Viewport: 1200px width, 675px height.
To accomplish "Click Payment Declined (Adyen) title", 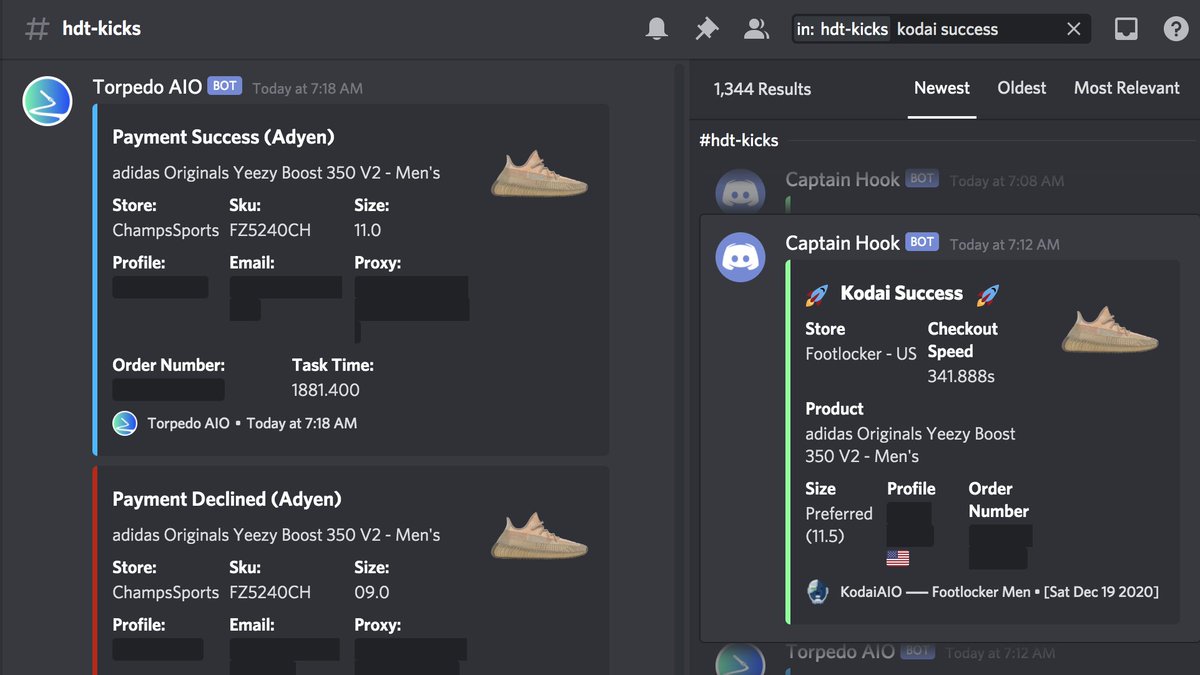I will (227, 499).
